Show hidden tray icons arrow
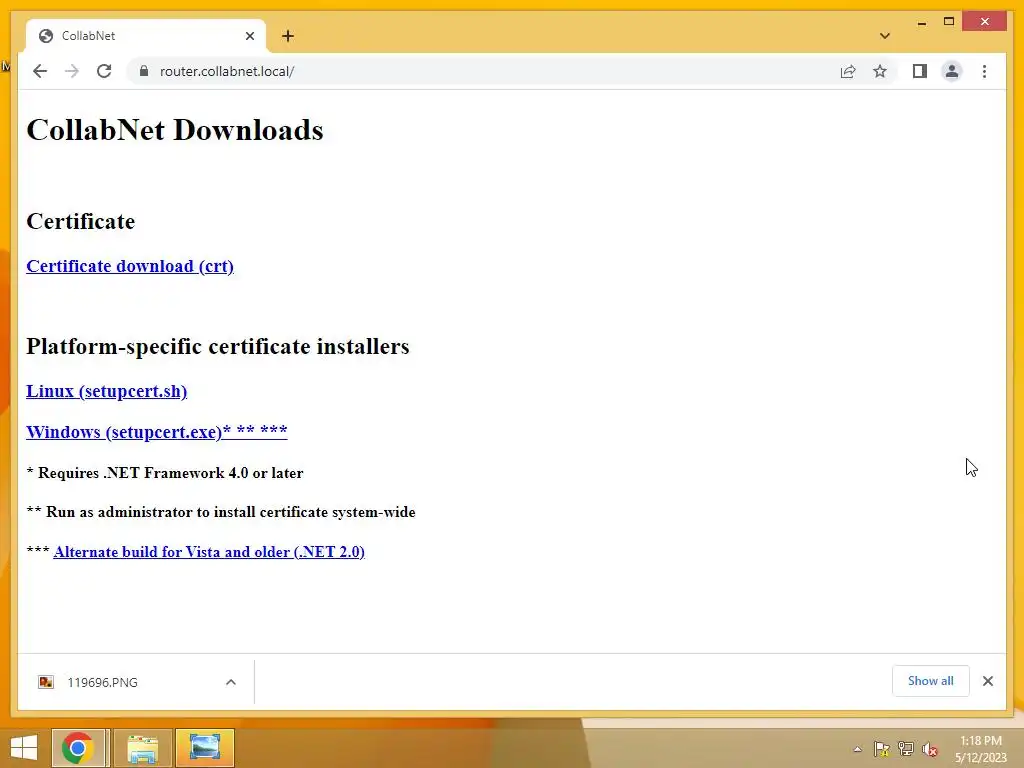This screenshot has height=768, width=1024. [857, 749]
